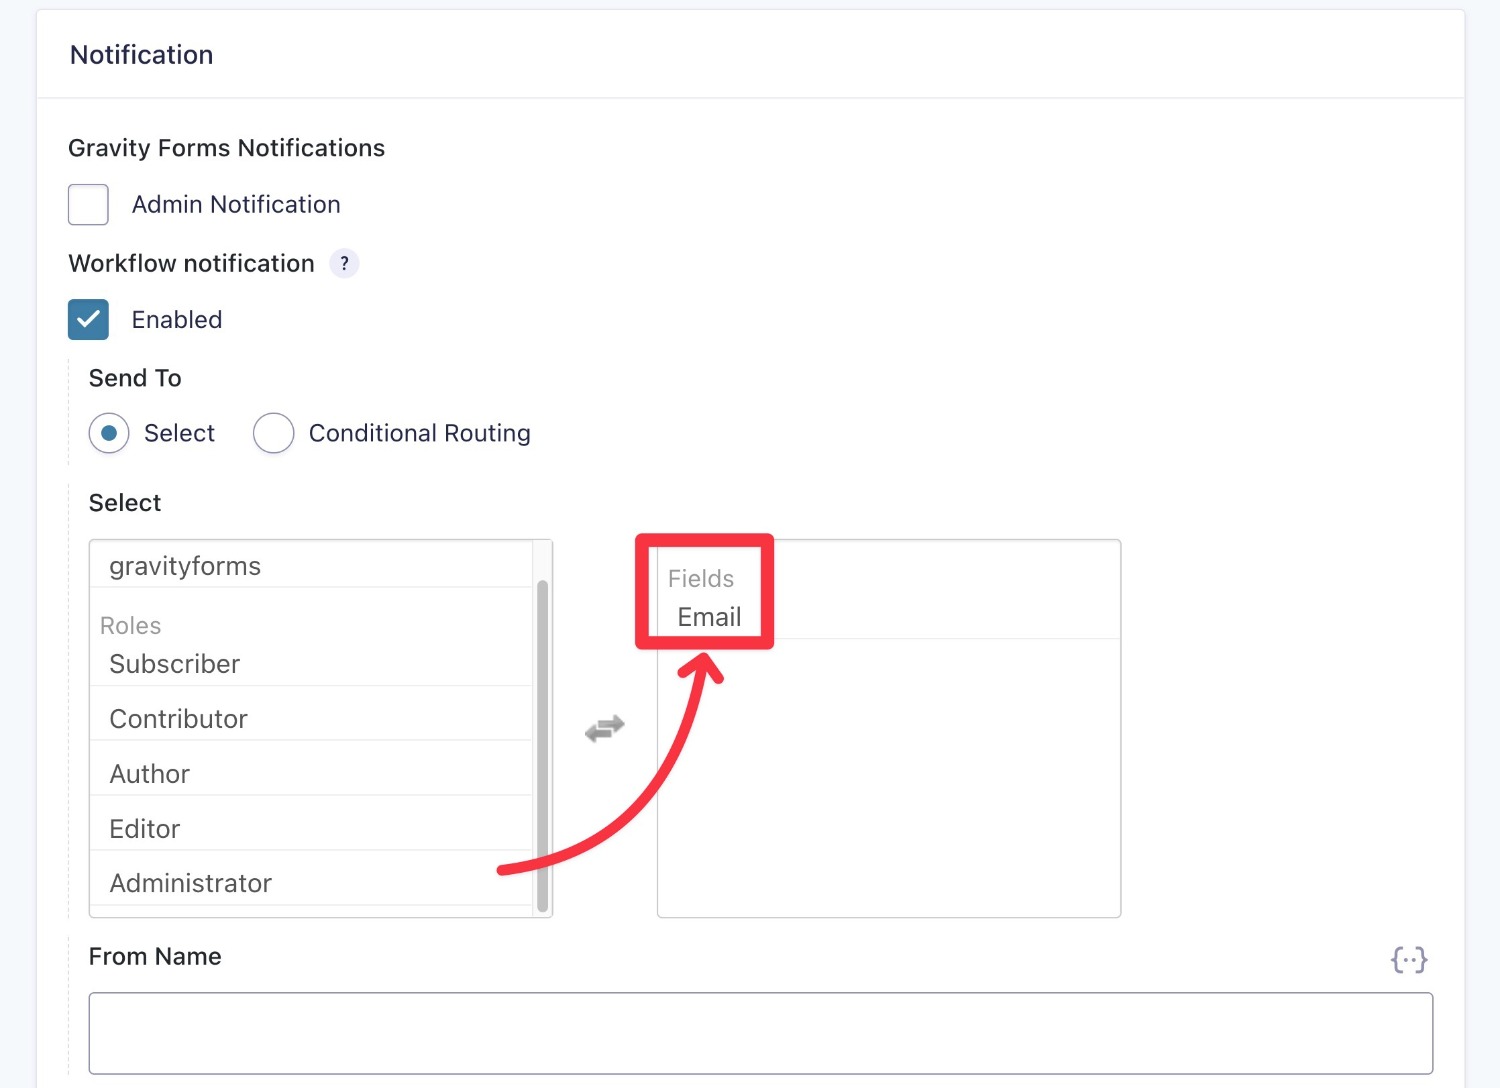Click the Enabled label text
1500x1088 pixels.
pos(177,320)
